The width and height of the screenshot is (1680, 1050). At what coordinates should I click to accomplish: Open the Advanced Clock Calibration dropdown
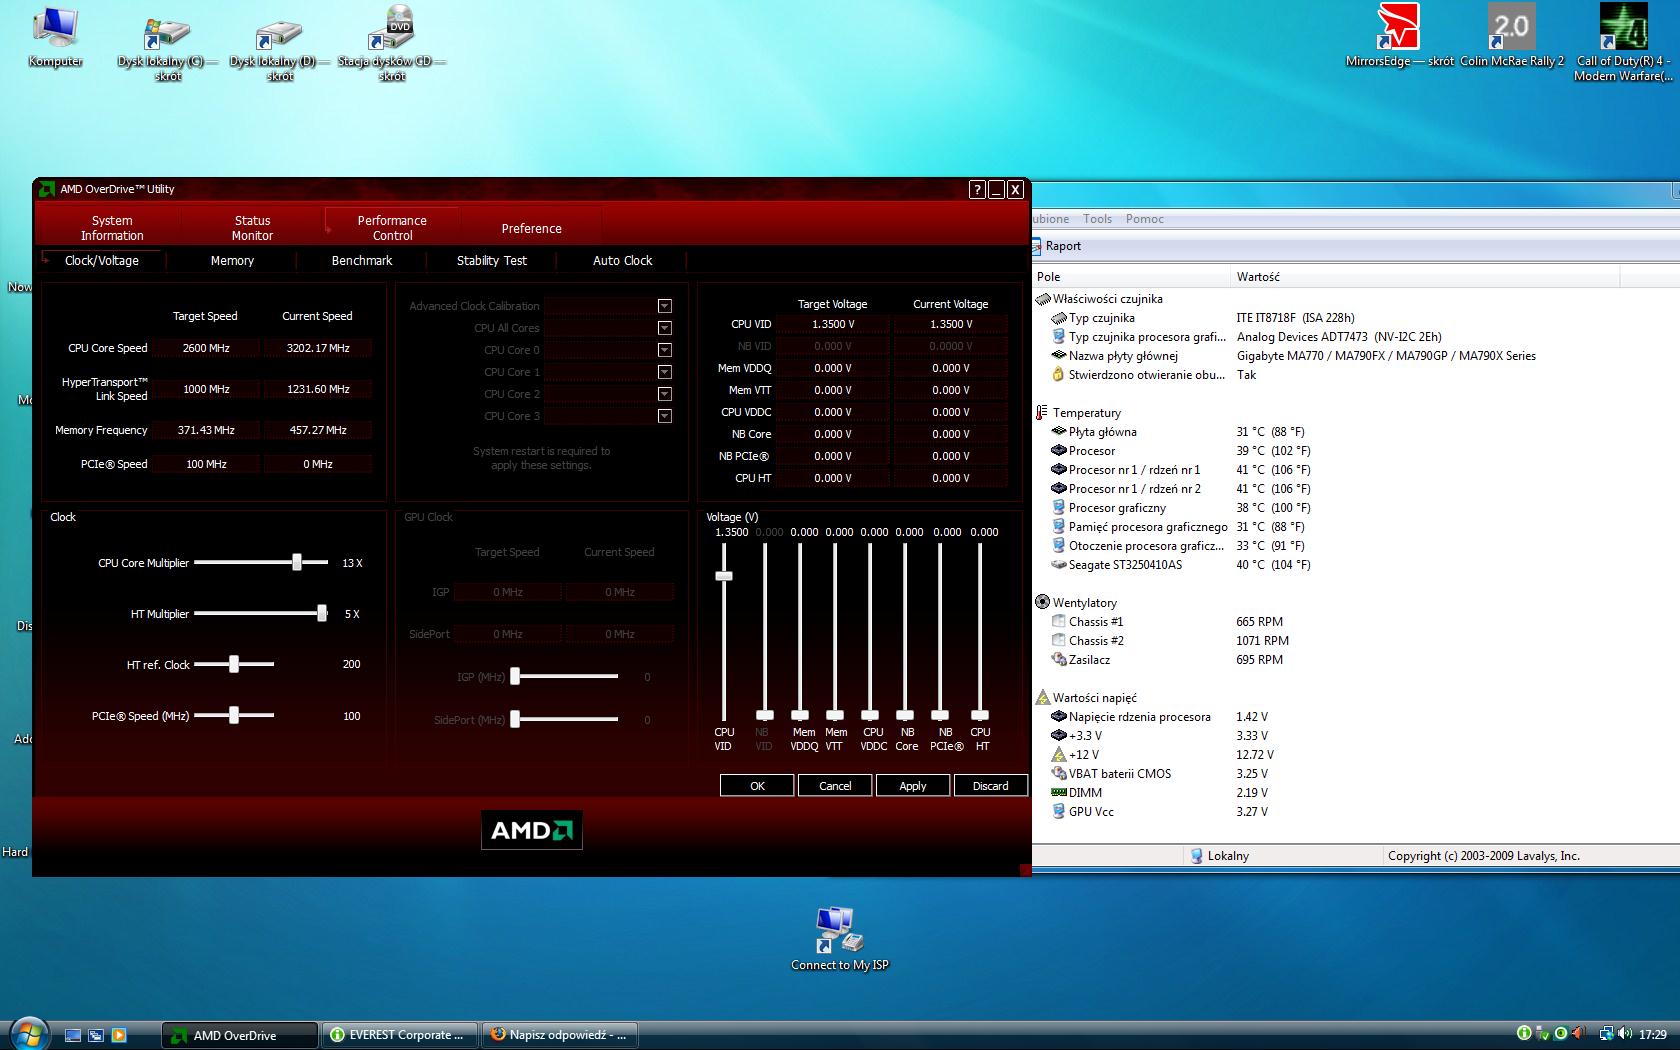pyautogui.click(x=664, y=306)
